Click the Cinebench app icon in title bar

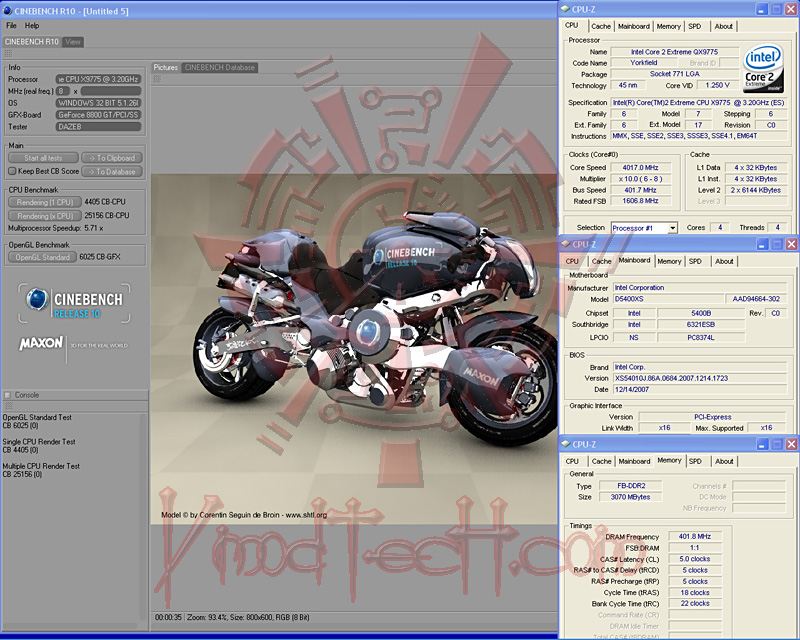[7, 11]
